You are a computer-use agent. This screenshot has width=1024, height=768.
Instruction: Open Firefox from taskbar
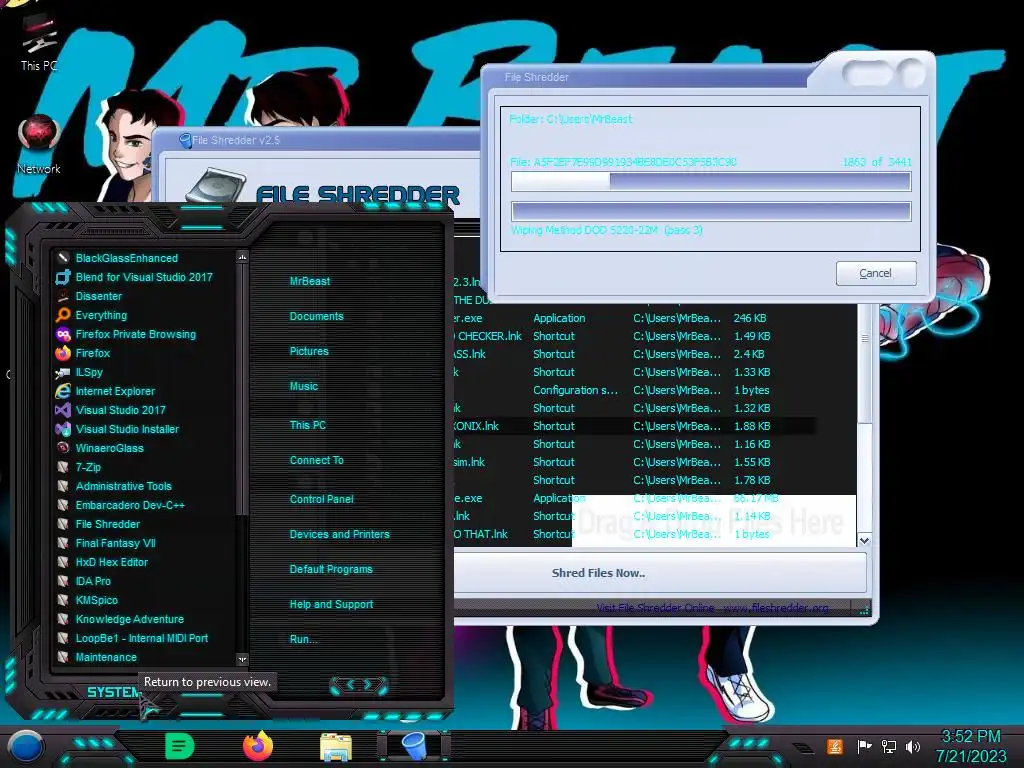click(258, 746)
